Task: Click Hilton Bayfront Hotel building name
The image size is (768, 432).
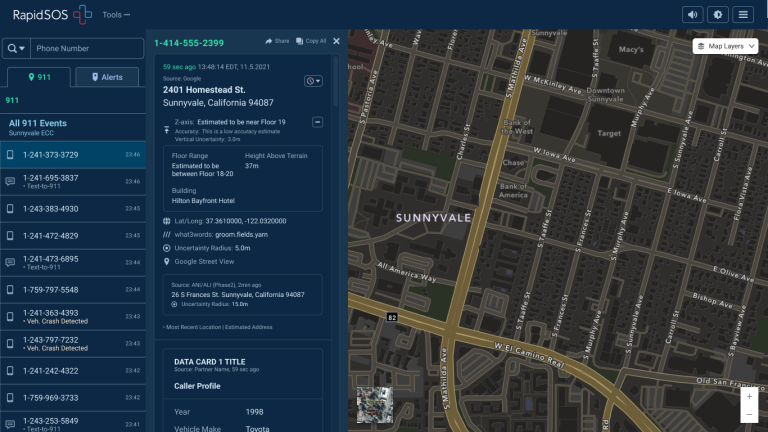Action: (203, 201)
